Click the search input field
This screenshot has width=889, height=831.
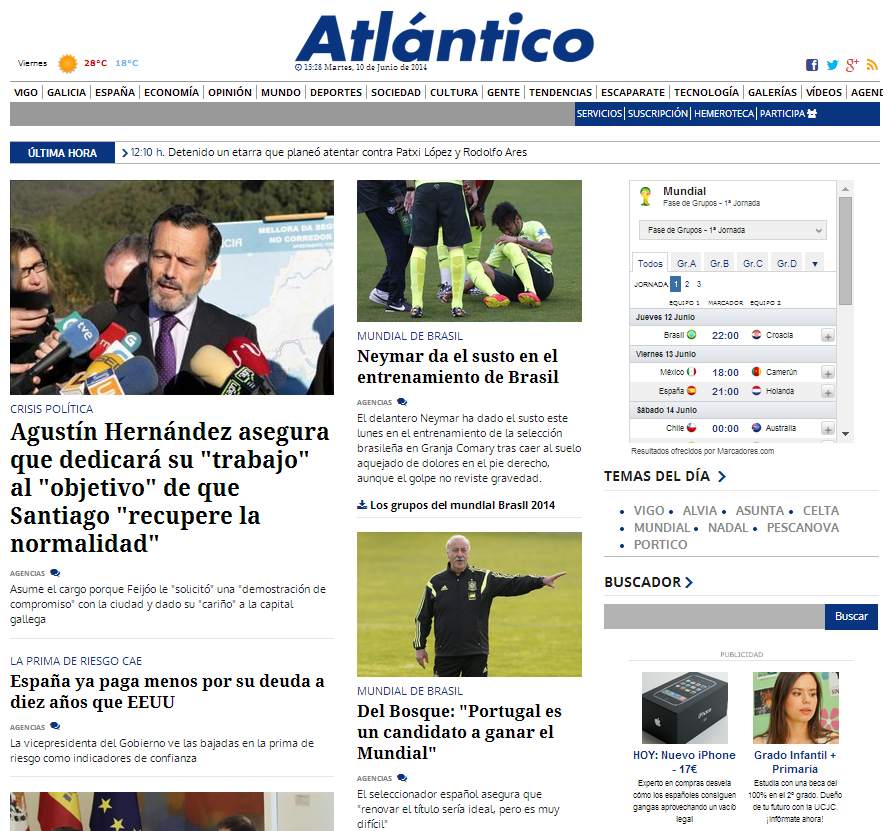tap(714, 616)
